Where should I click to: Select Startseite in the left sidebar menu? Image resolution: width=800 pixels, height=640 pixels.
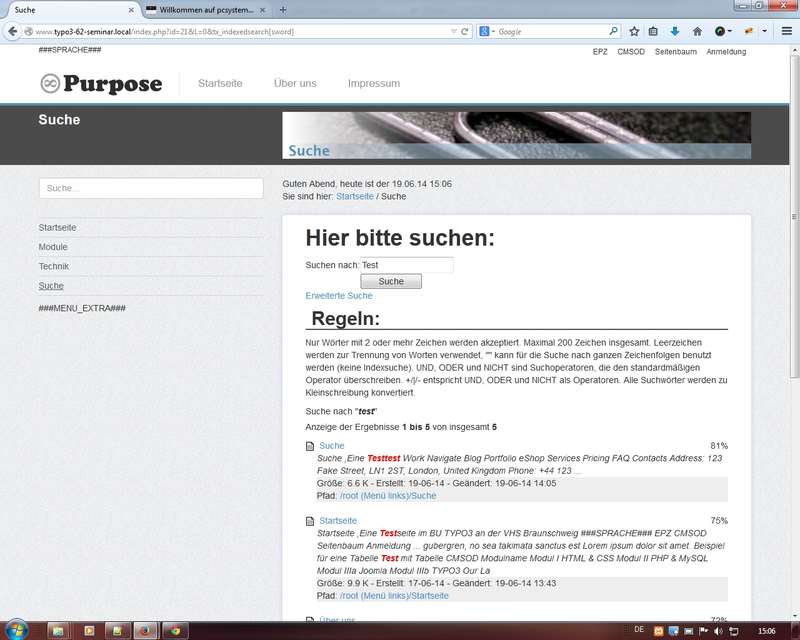coord(57,228)
